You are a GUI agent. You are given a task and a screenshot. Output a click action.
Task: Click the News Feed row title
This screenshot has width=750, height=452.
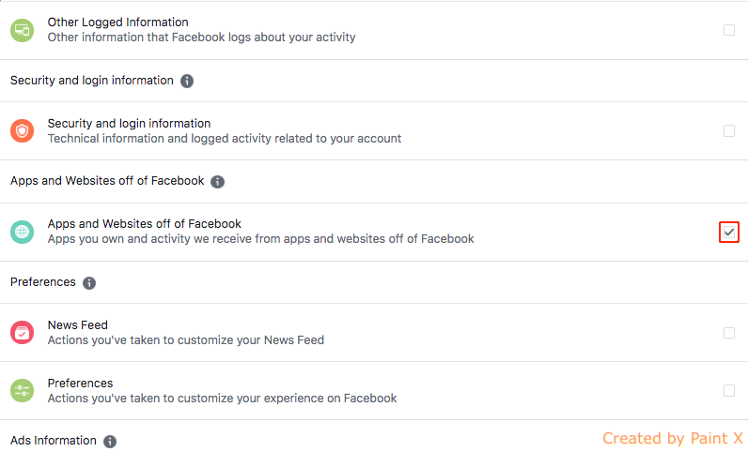click(x=77, y=325)
